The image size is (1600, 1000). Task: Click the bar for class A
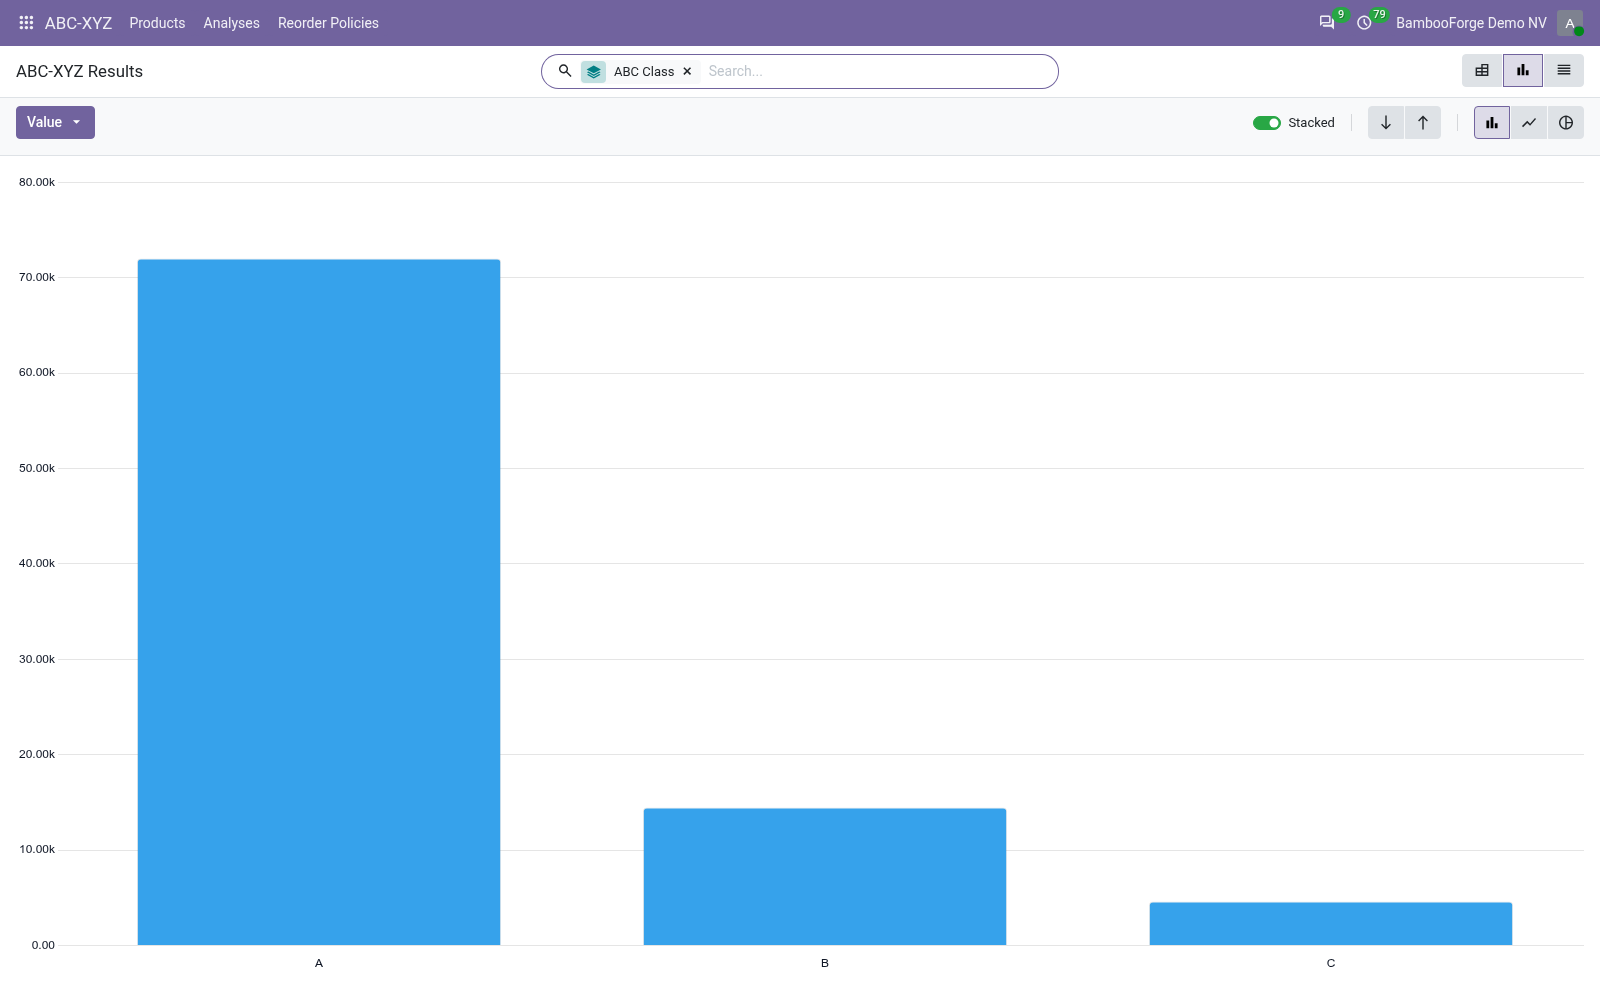(319, 602)
